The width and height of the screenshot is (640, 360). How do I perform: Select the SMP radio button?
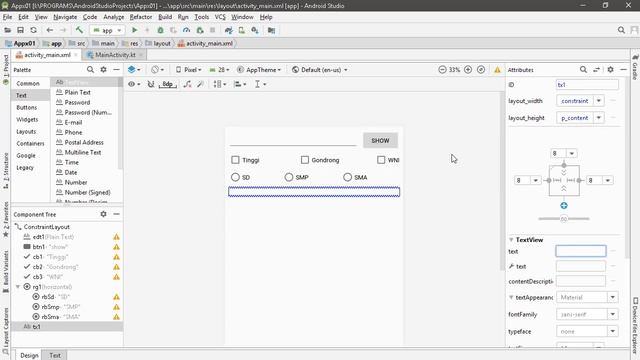pyautogui.click(x=289, y=177)
